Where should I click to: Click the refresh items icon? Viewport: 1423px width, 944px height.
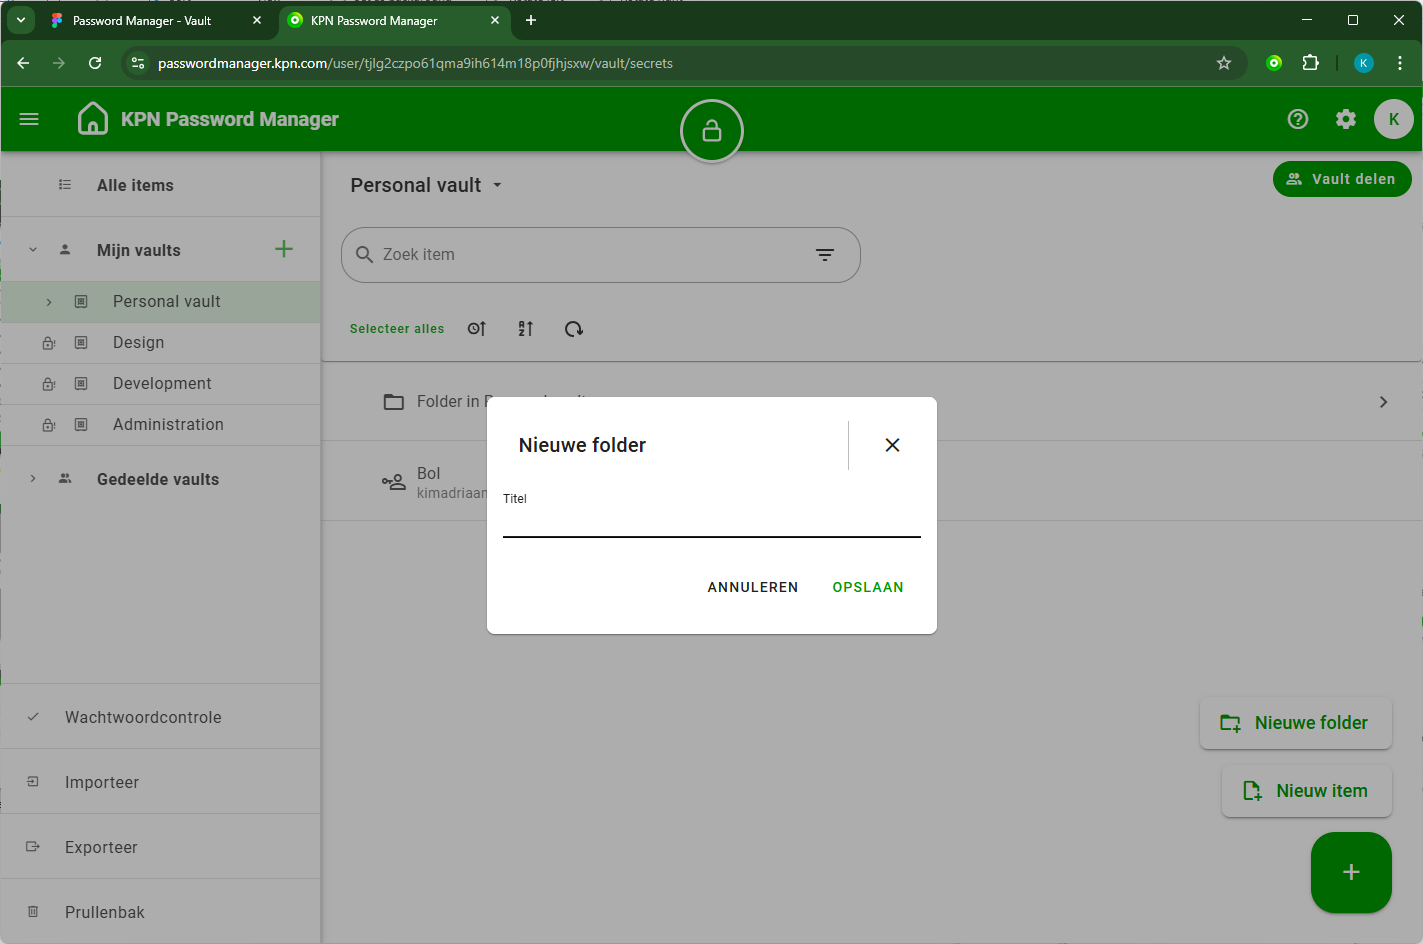(573, 329)
